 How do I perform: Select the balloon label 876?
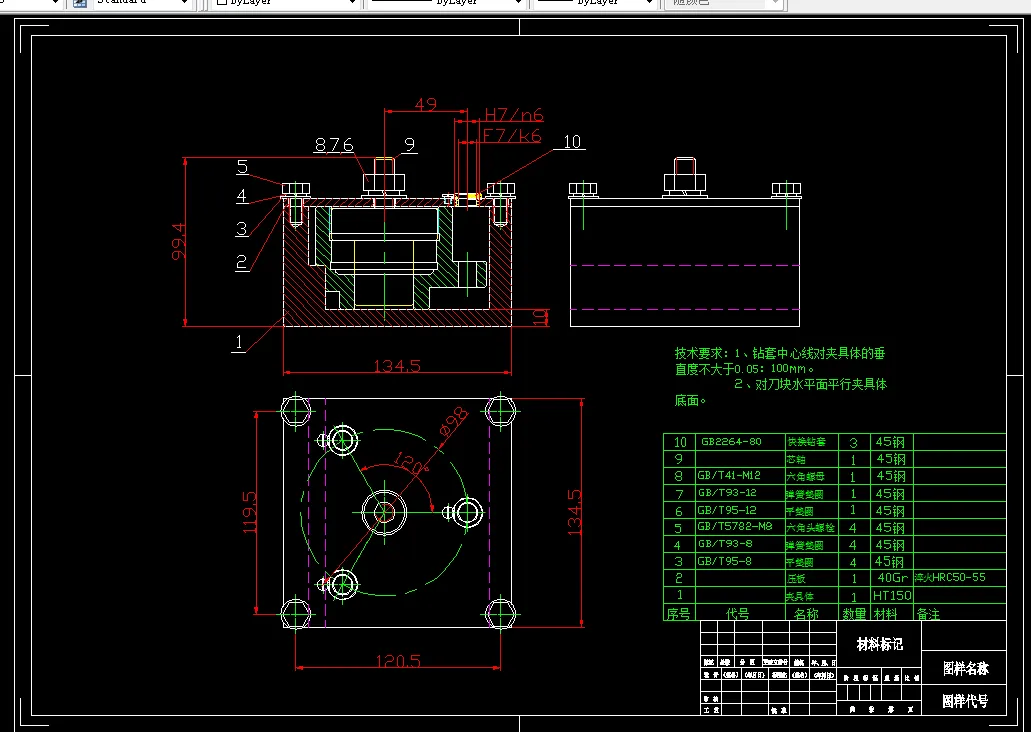[334, 145]
